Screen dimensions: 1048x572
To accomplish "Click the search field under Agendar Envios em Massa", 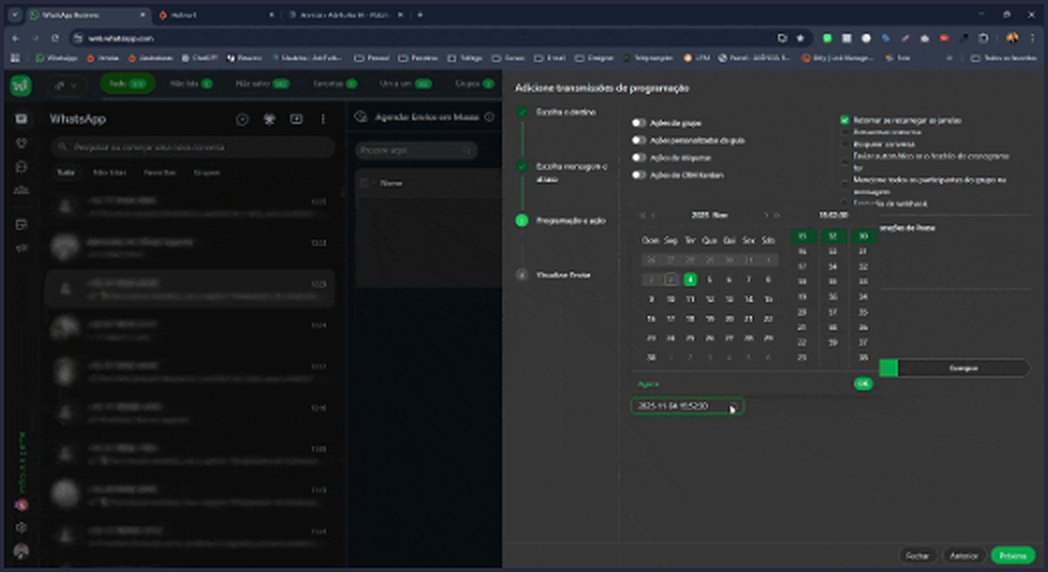I will click(x=416, y=150).
